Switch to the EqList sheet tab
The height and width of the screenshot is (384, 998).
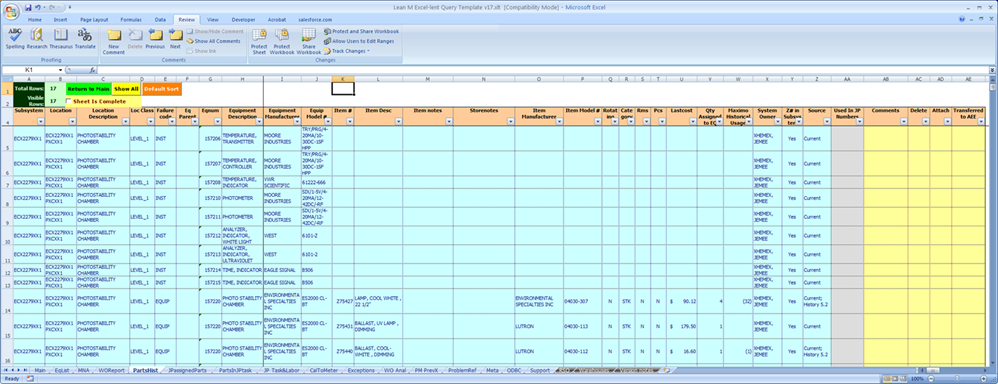pyautogui.click(x=62, y=370)
